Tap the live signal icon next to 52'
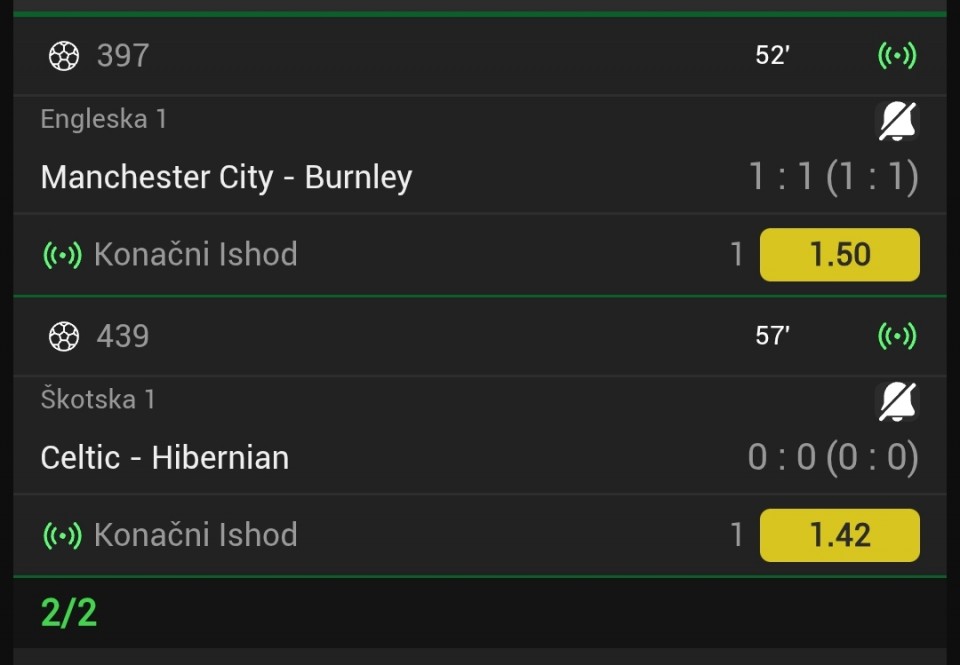The width and height of the screenshot is (960, 665). click(897, 56)
